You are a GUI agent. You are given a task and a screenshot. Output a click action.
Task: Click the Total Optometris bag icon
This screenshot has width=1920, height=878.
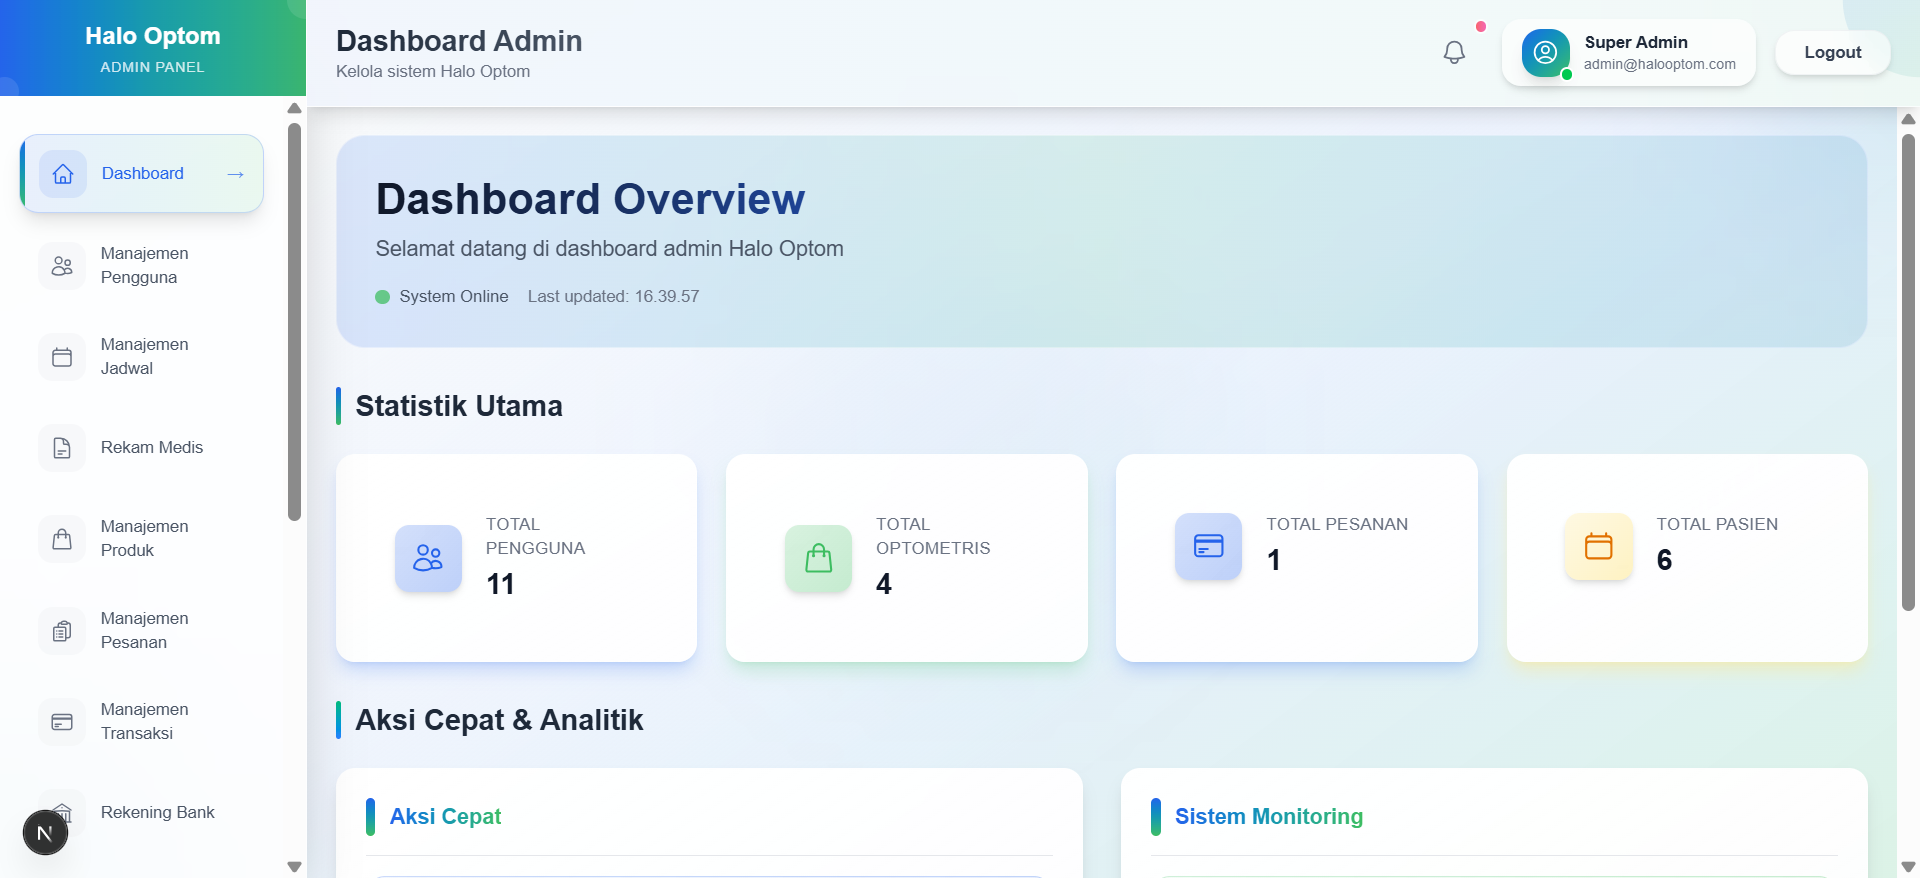[819, 558]
